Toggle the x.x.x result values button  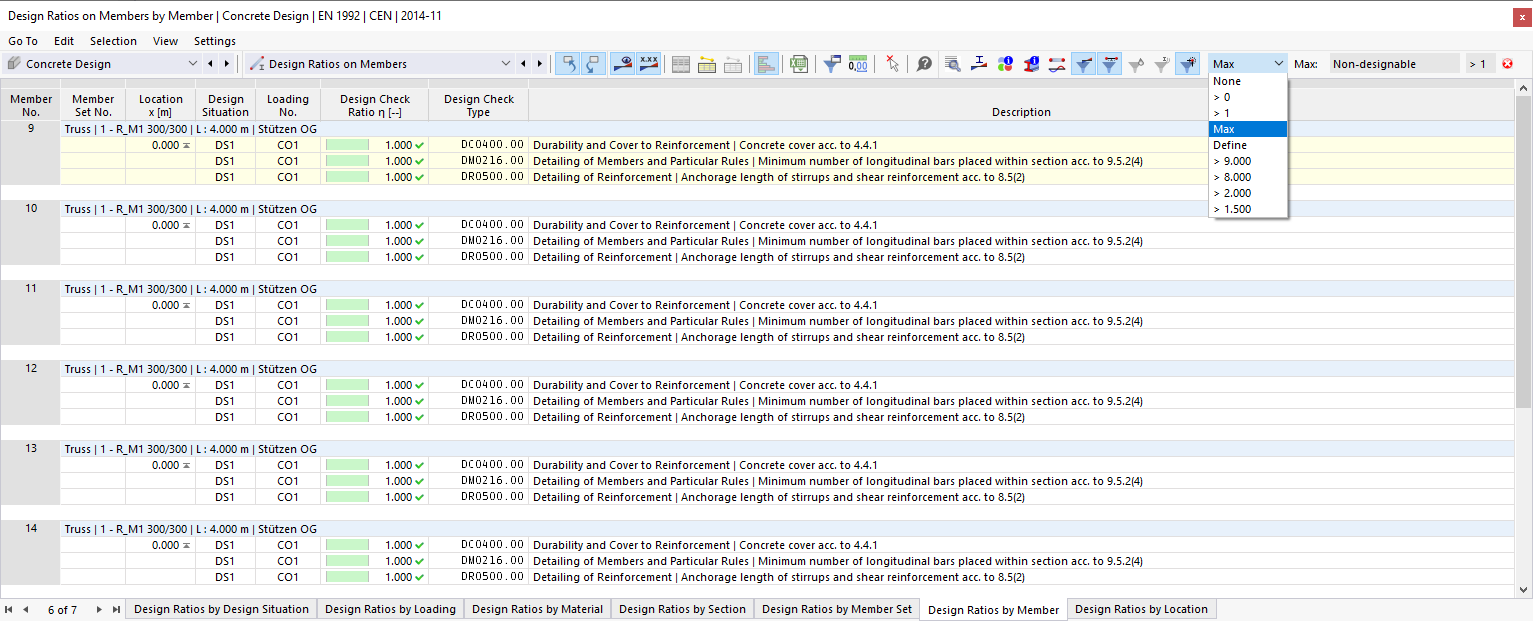[x=648, y=64]
